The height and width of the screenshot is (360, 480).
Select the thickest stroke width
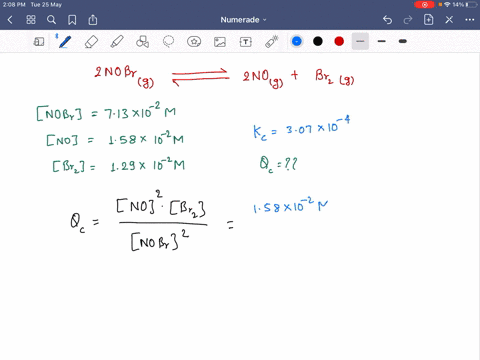403,41
